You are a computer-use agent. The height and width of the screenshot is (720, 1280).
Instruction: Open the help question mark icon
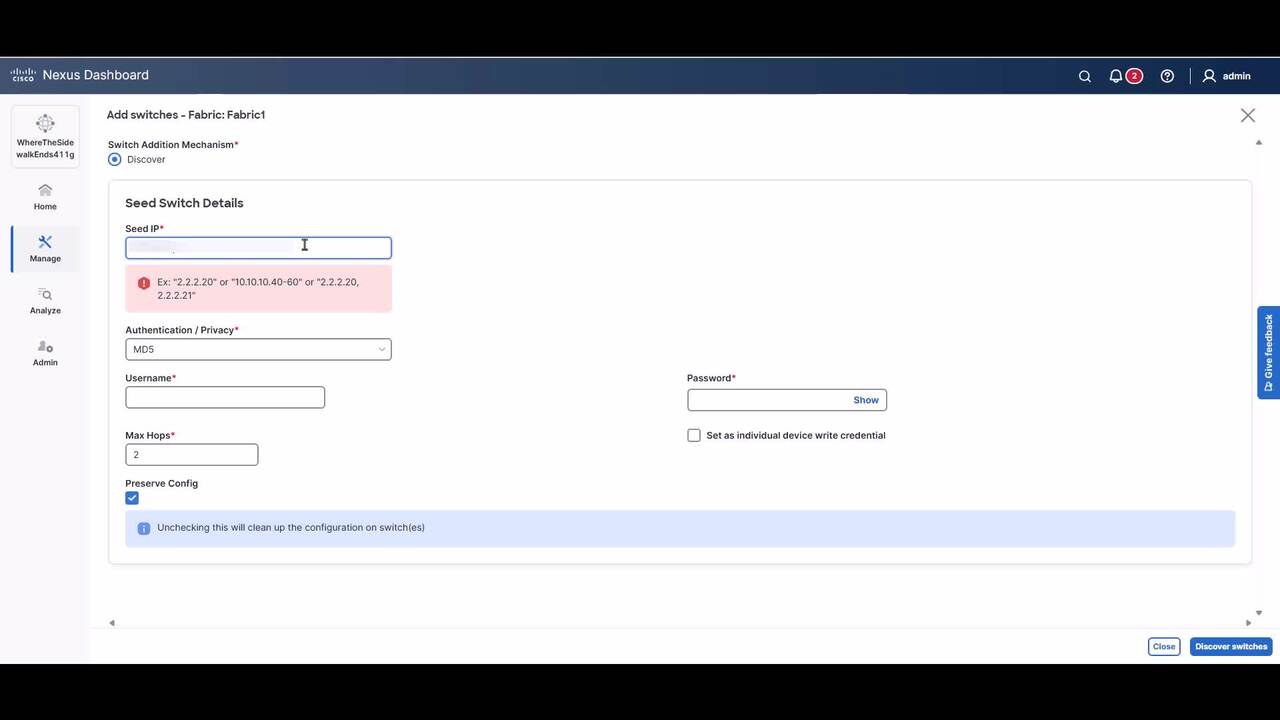click(x=1167, y=76)
